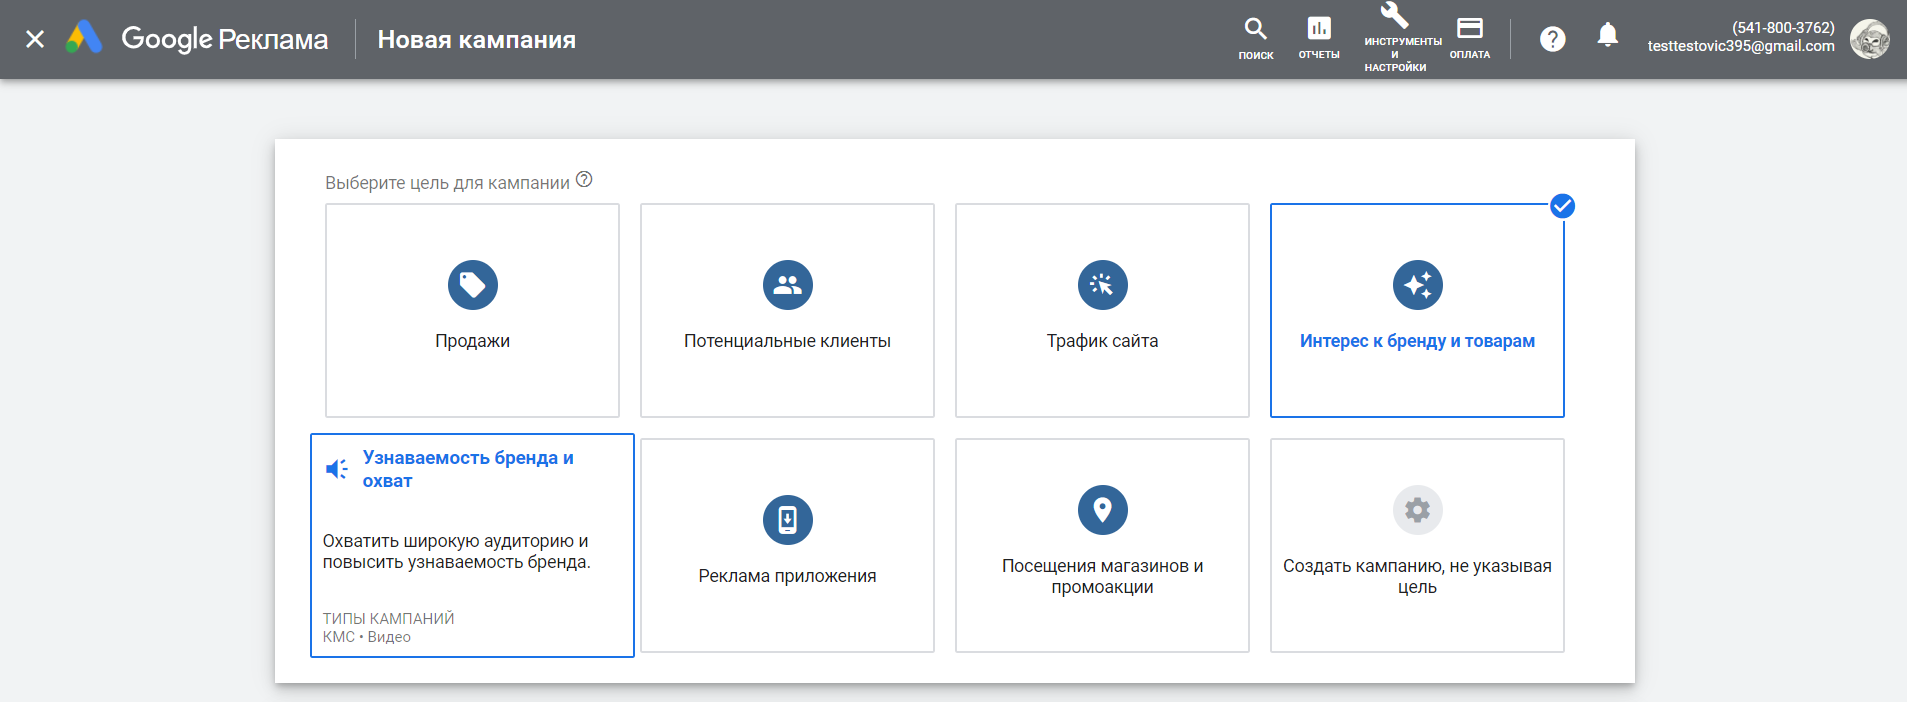Choose Создать кампанию, не указывая цель
The height and width of the screenshot is (702, 1907).
(1417, 545)
